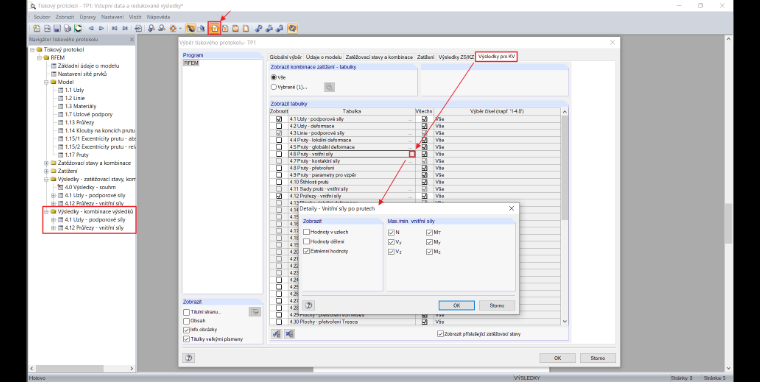Click the new printout report toolbar icon
The image size is (760, 382).
point(36,29)
